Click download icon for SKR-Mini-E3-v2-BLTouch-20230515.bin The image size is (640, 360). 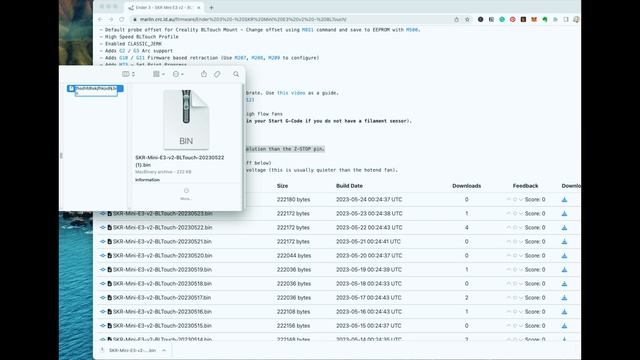coord(564,326)
